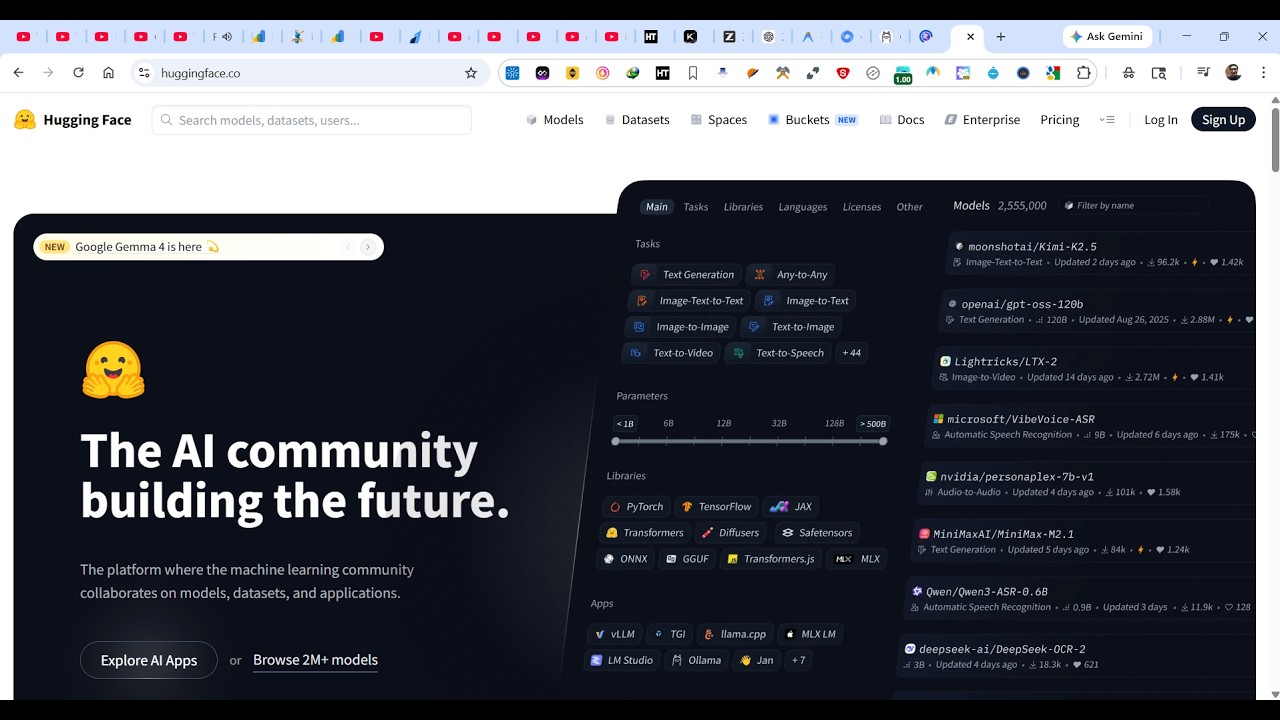Select the GGUF library chip
Screen dimensions: 1280x720
point(687,559)
